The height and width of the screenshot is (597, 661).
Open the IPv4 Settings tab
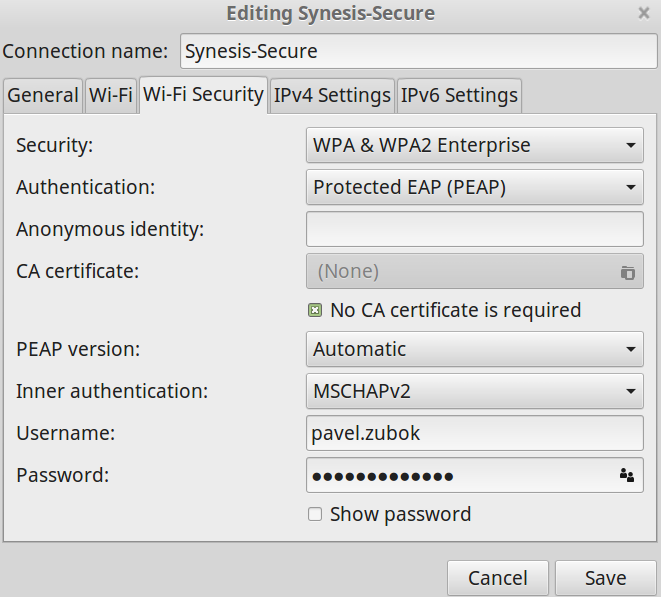point(332,95)
